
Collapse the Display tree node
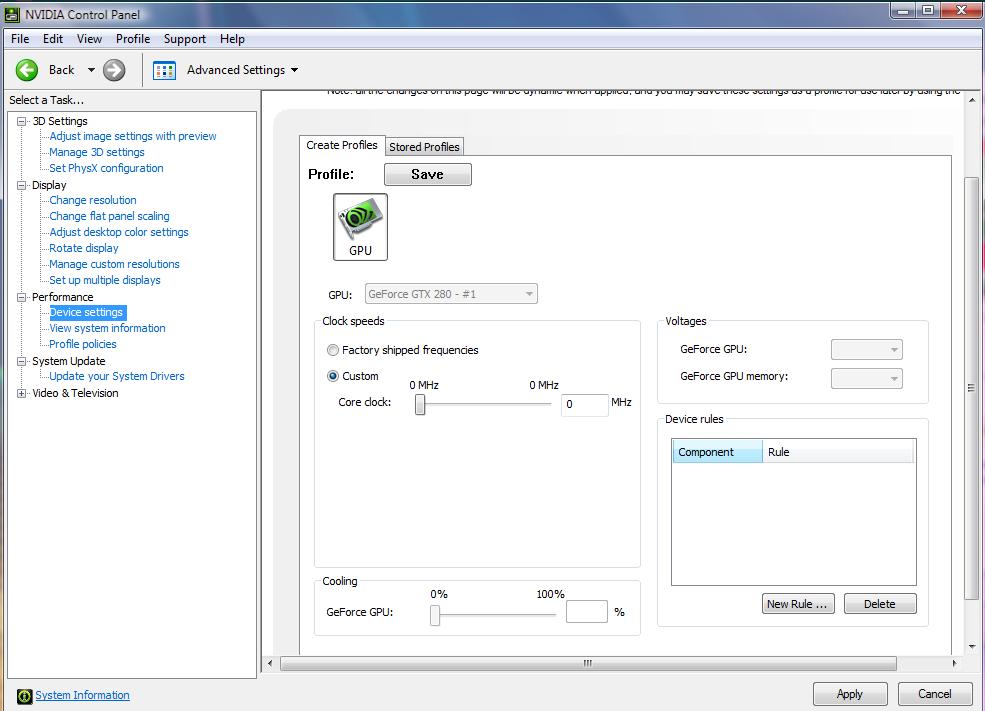click(21, 185)
